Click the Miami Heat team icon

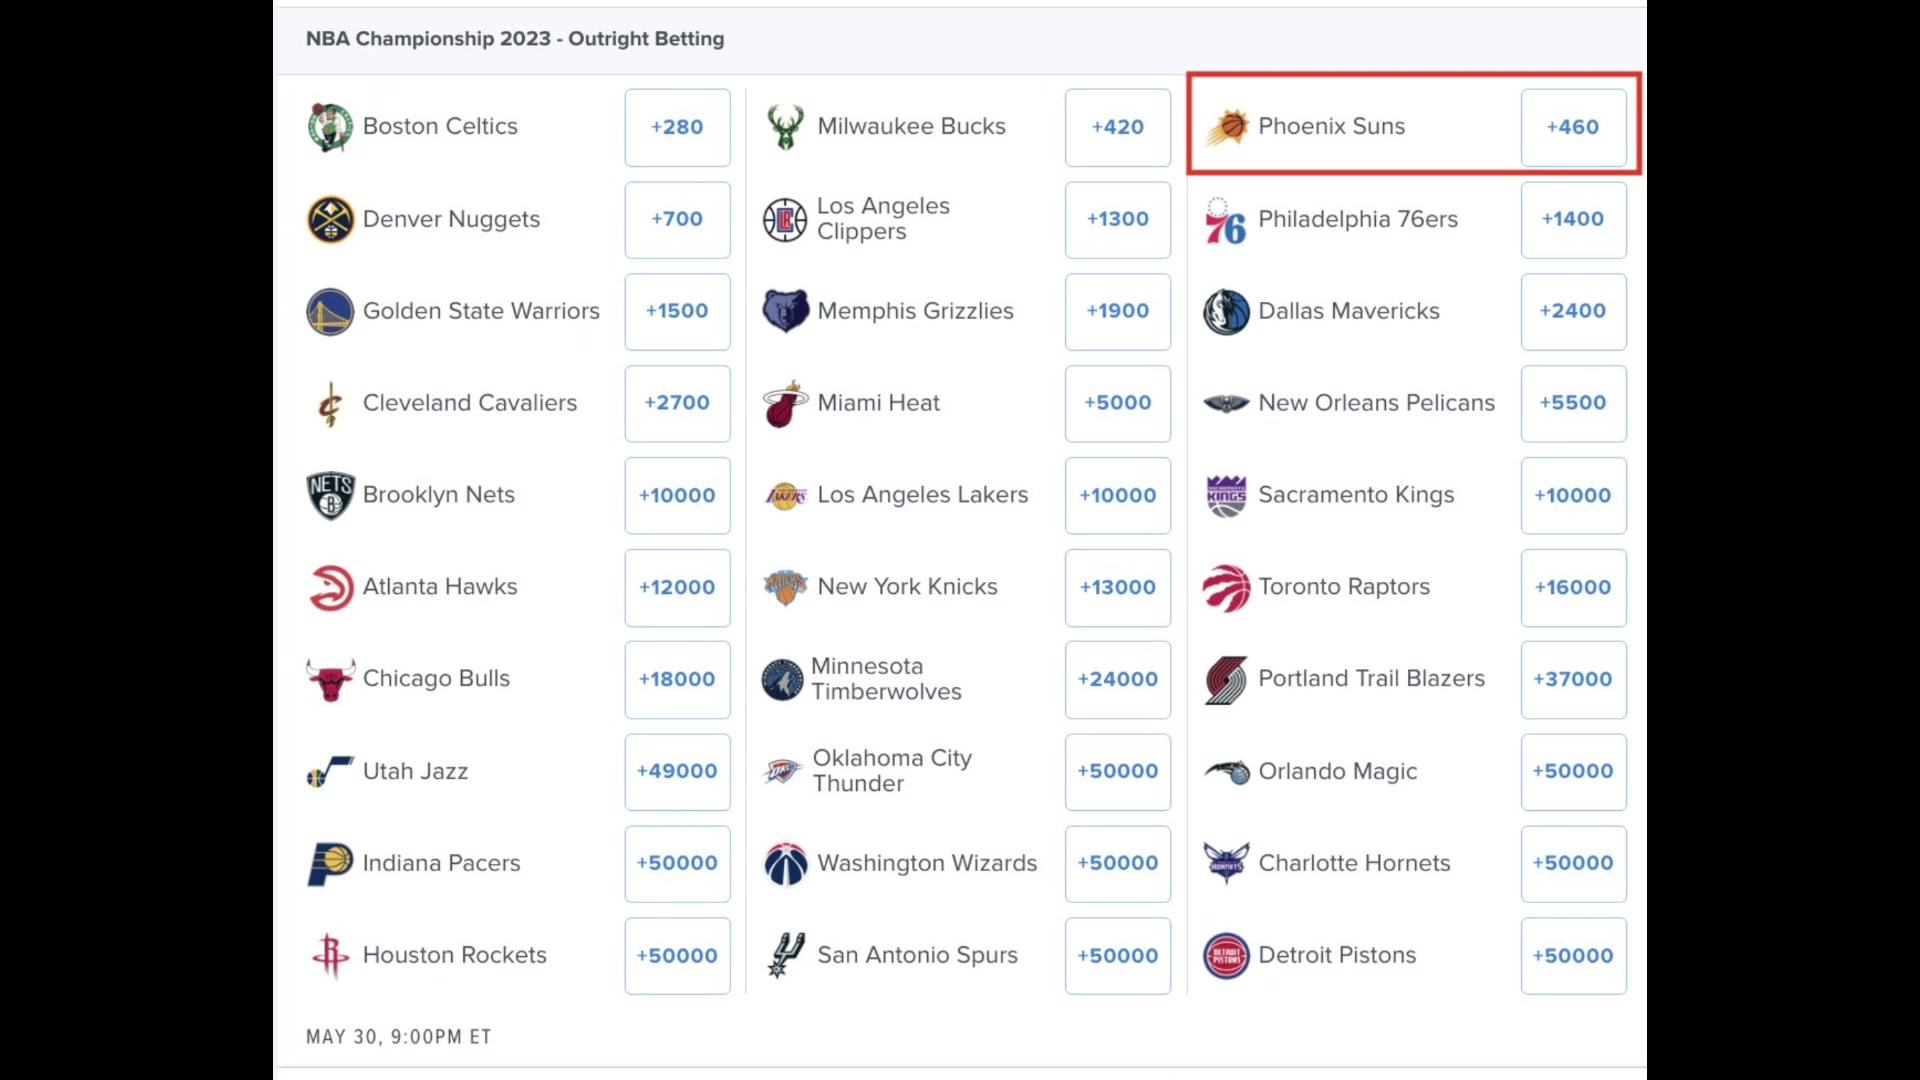[783, 404]
